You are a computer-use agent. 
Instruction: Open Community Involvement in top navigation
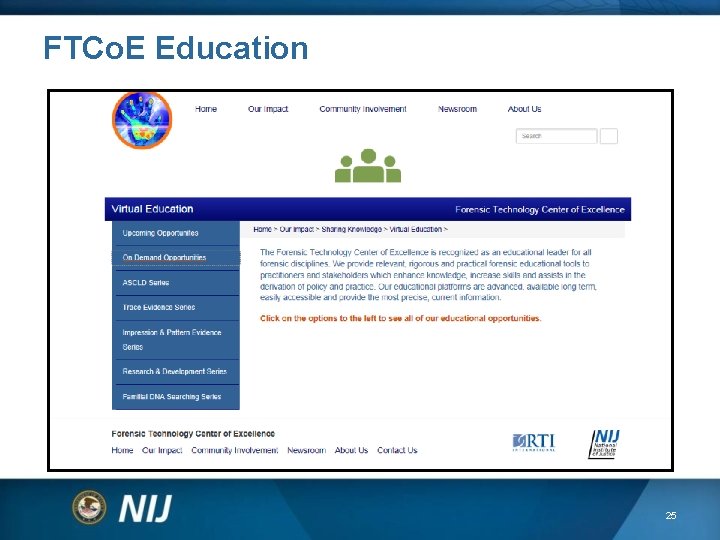click(363, 109)
